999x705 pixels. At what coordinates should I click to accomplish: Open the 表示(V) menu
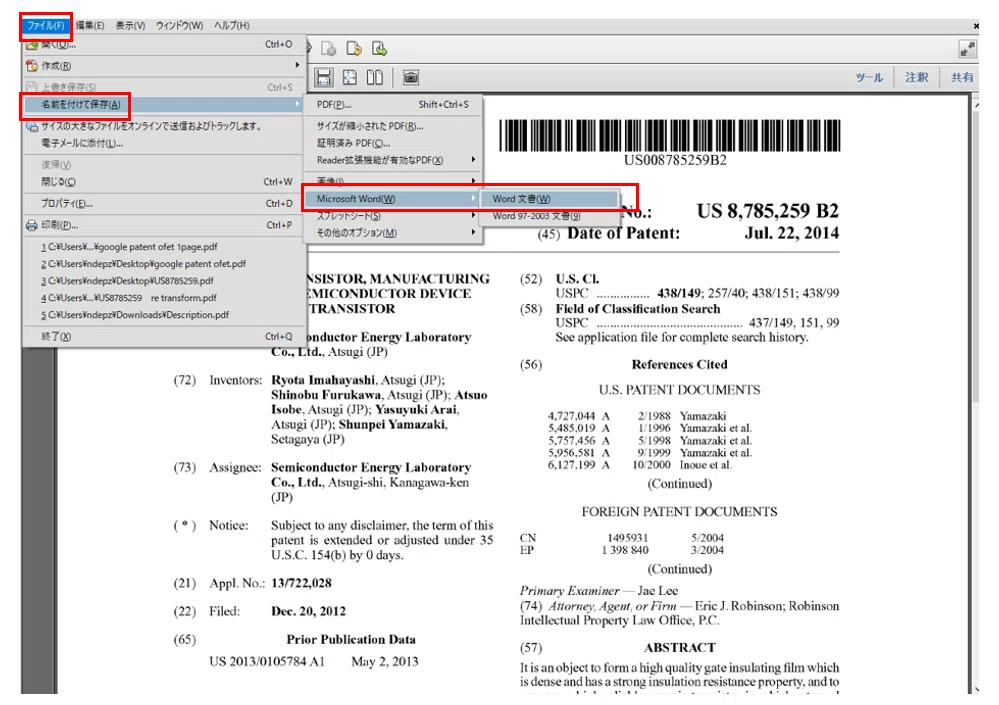pyautogui.click(x=130, y=25)
